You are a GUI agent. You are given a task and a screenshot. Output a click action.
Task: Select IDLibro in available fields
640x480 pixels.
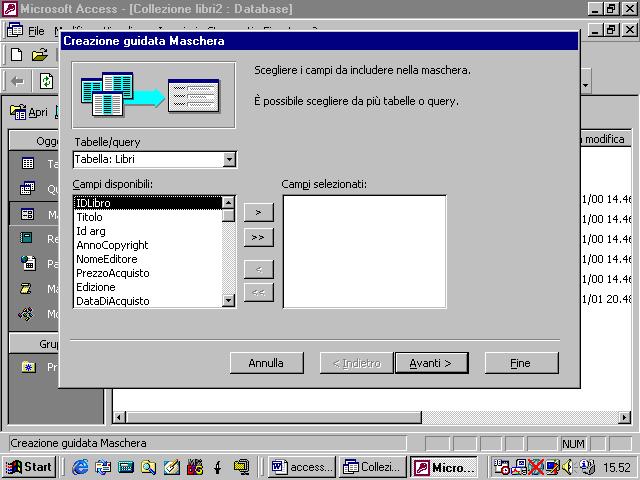pos(148,203)
